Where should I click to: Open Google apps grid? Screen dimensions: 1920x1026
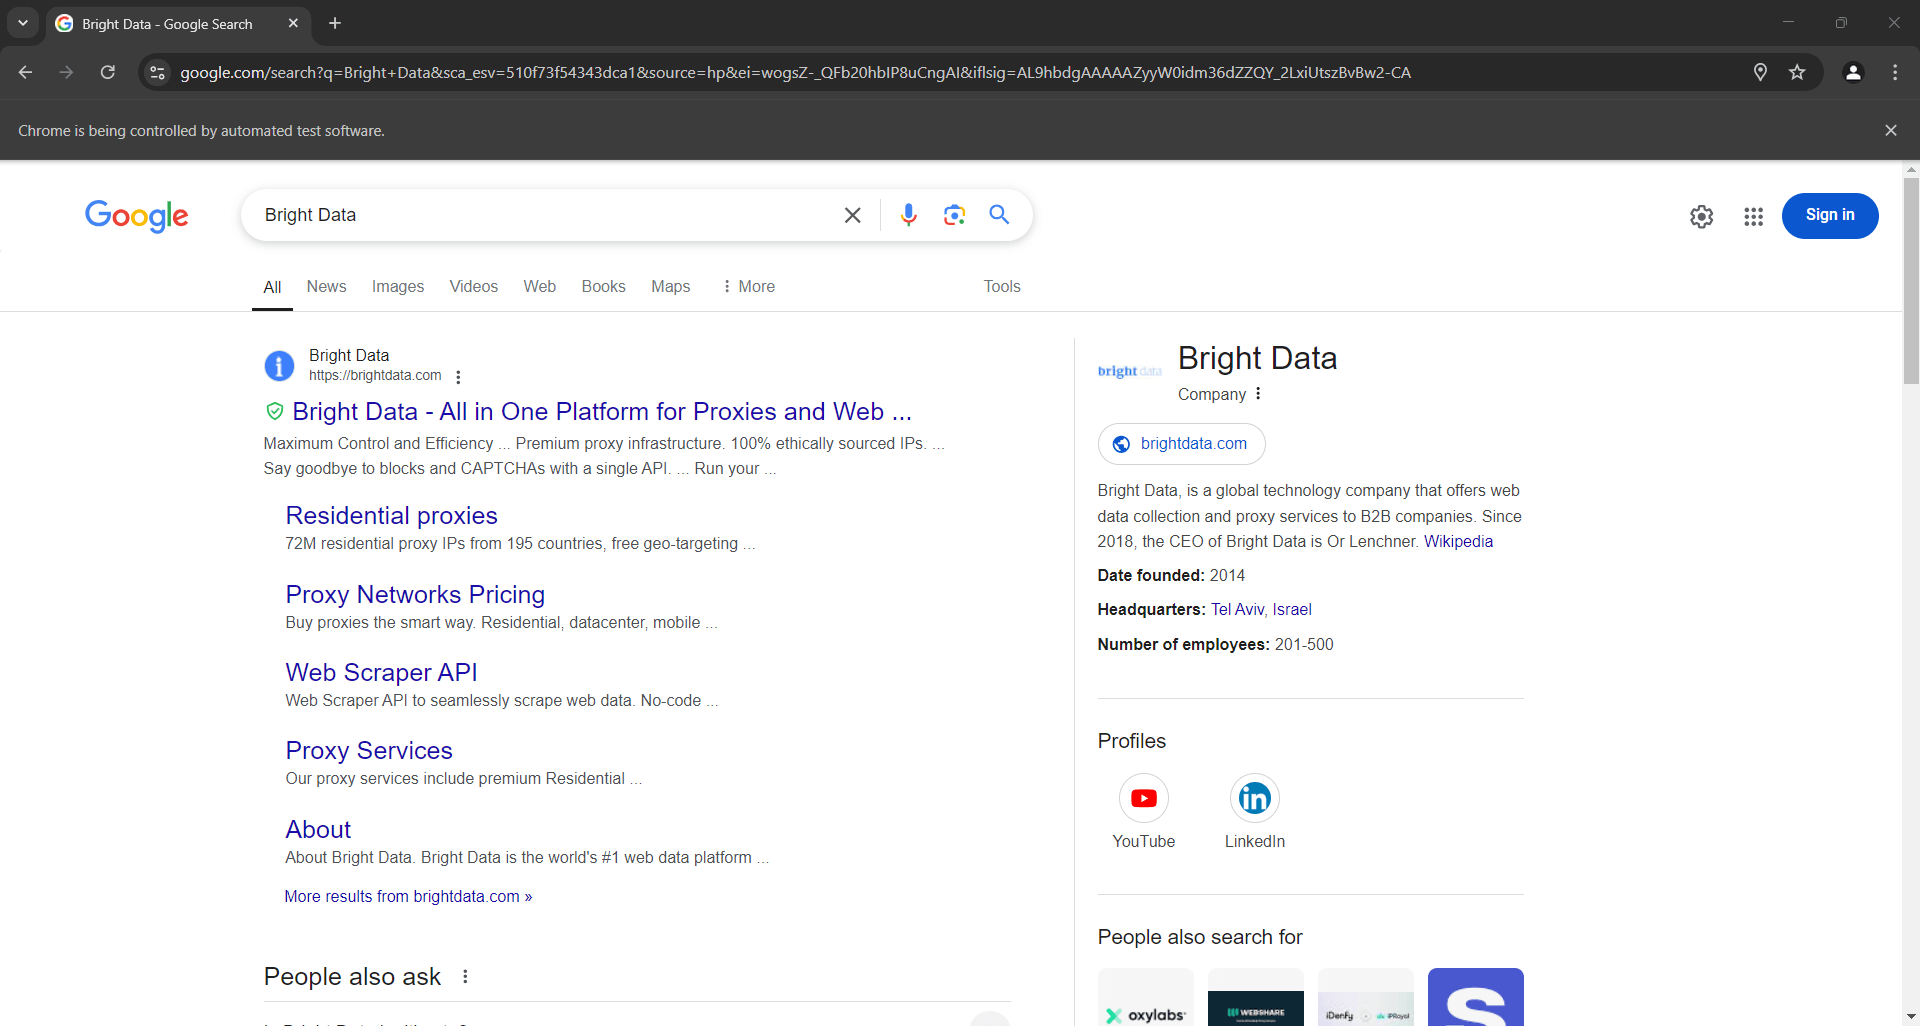coord(1753,216)
